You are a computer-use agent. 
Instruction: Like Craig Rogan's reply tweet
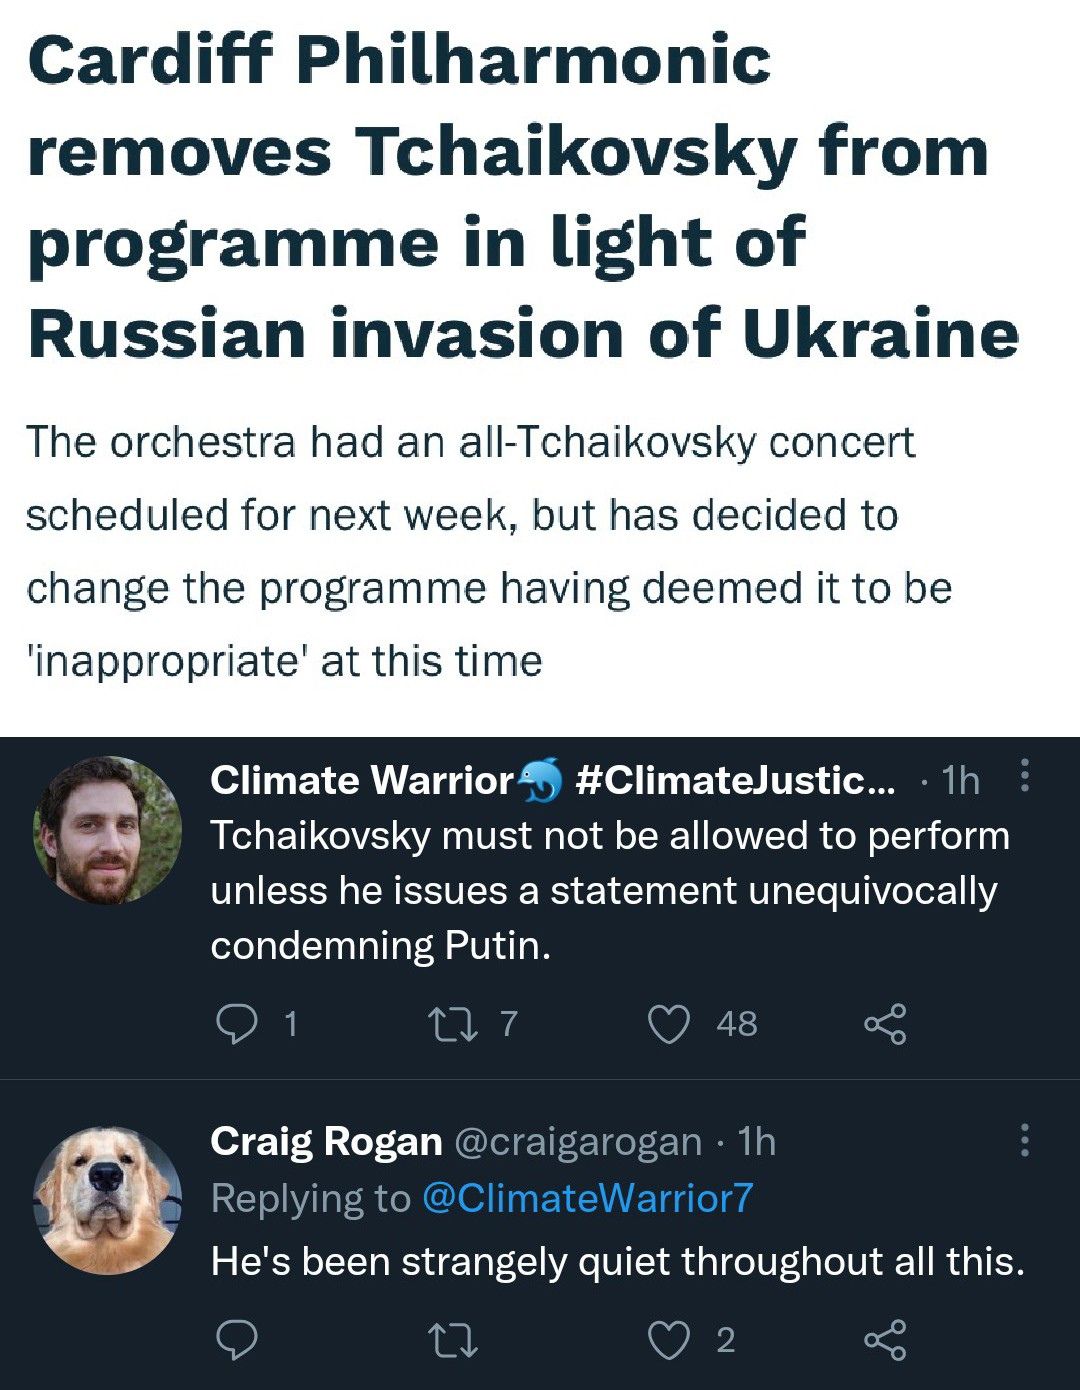[669, 1340]
